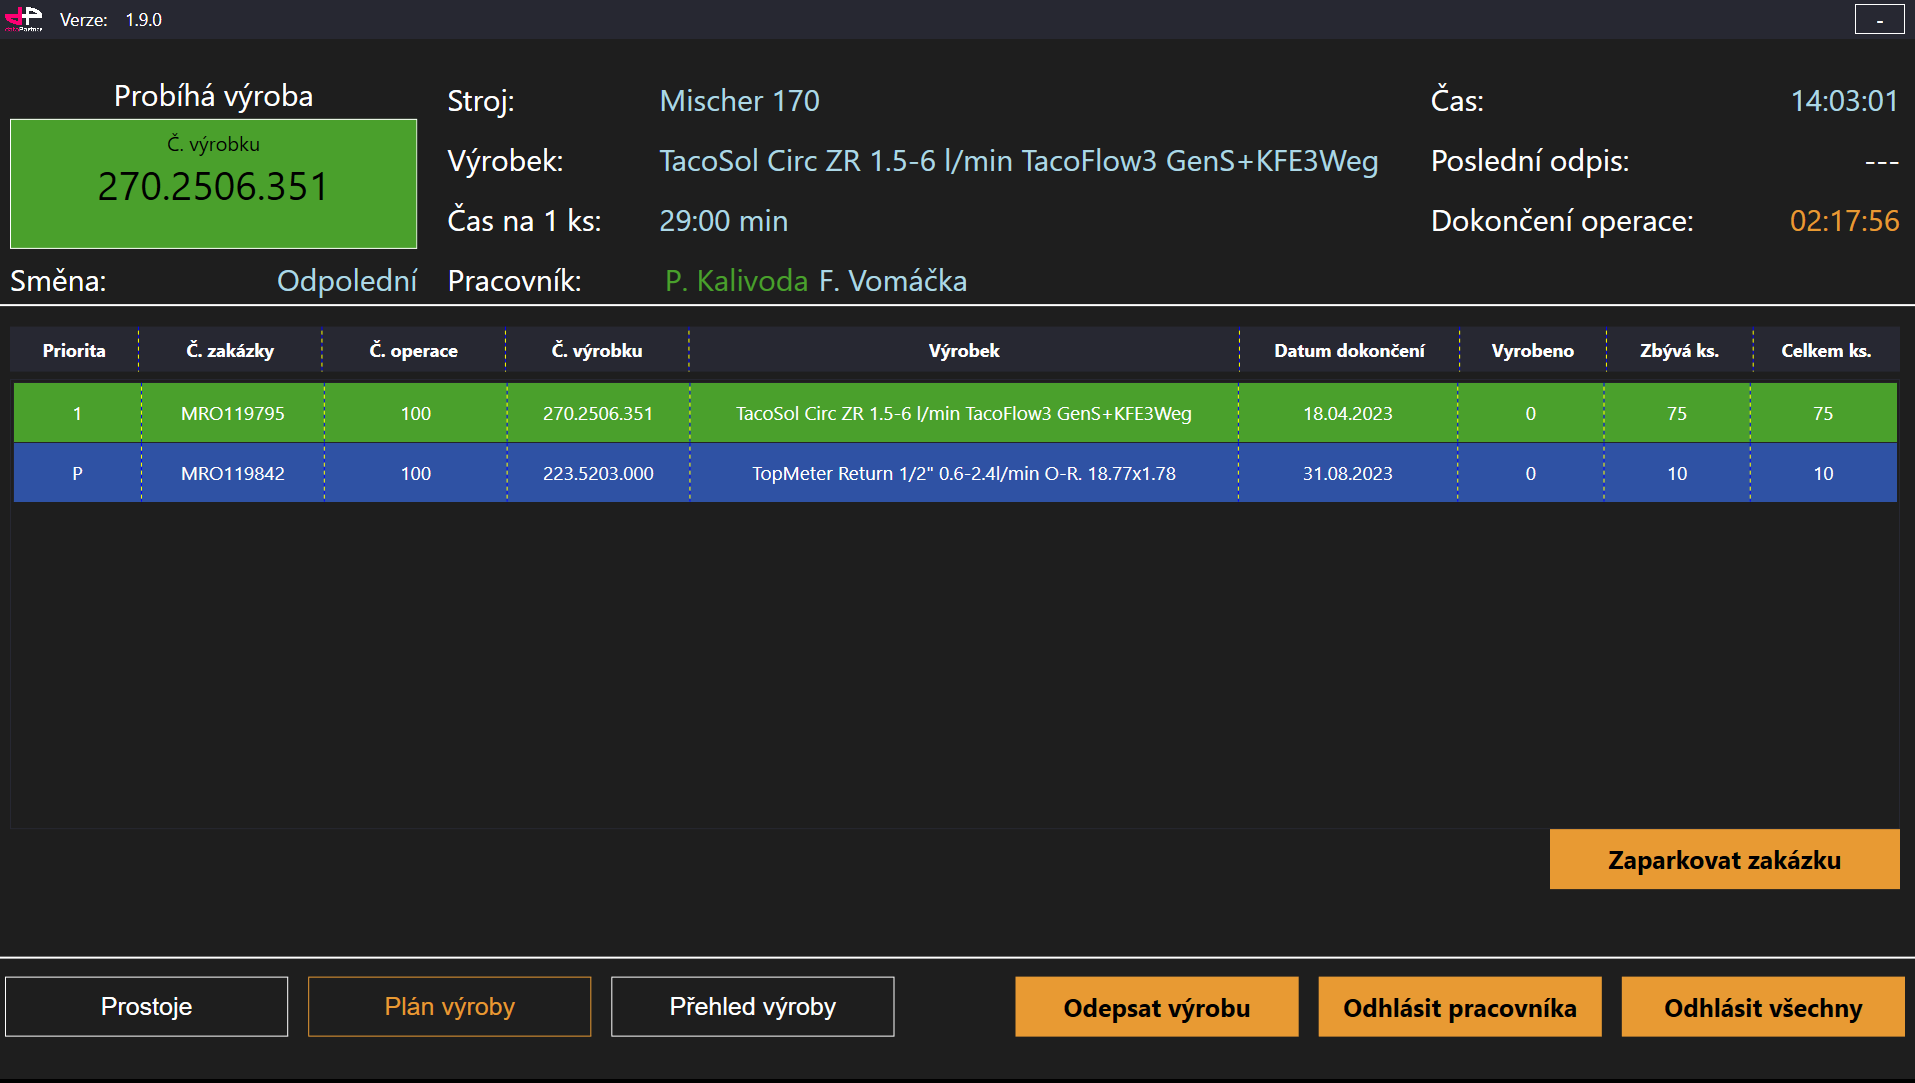The image size is (1915, 1083).
Task: Click 29:00 min time per piece
Action: [x=723, y=221]
